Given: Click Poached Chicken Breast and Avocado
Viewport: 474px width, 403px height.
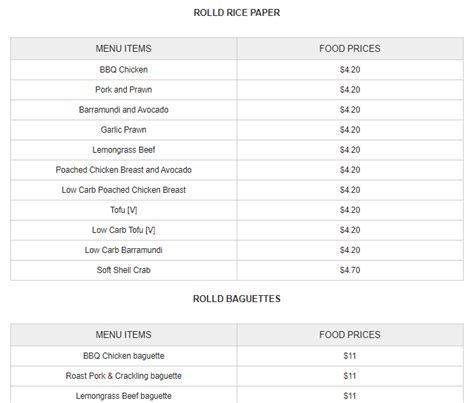Looking at the screenshot, I should tap(124, 170).
